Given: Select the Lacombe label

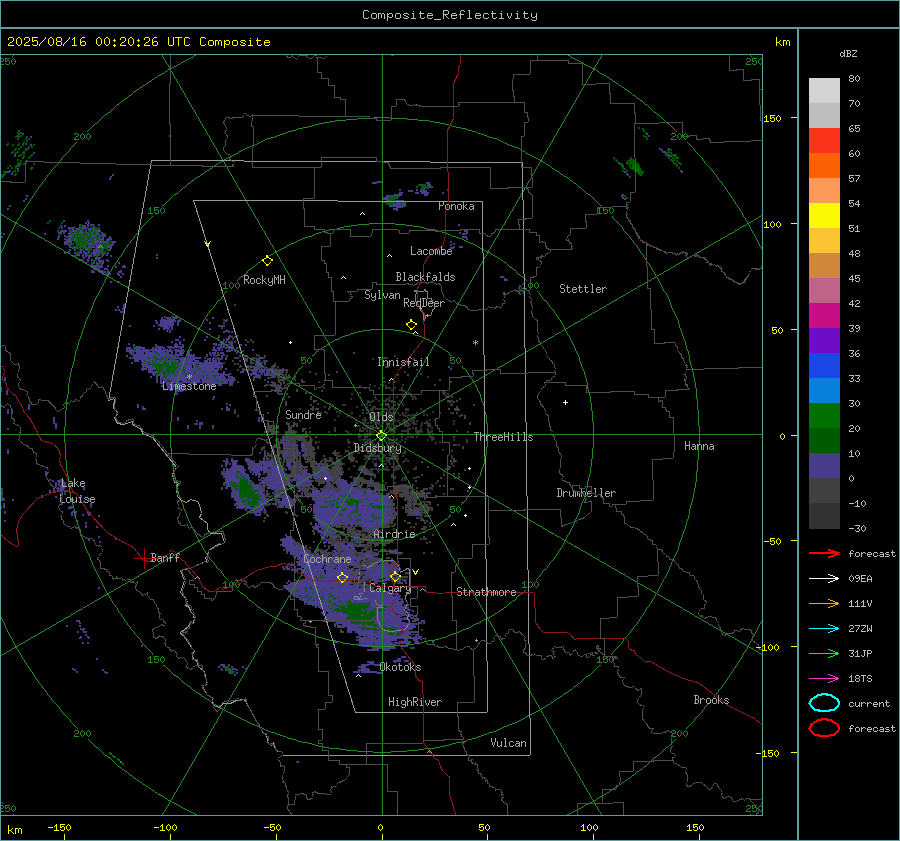Looking at the screenshot, I should [x=431, y=251].
